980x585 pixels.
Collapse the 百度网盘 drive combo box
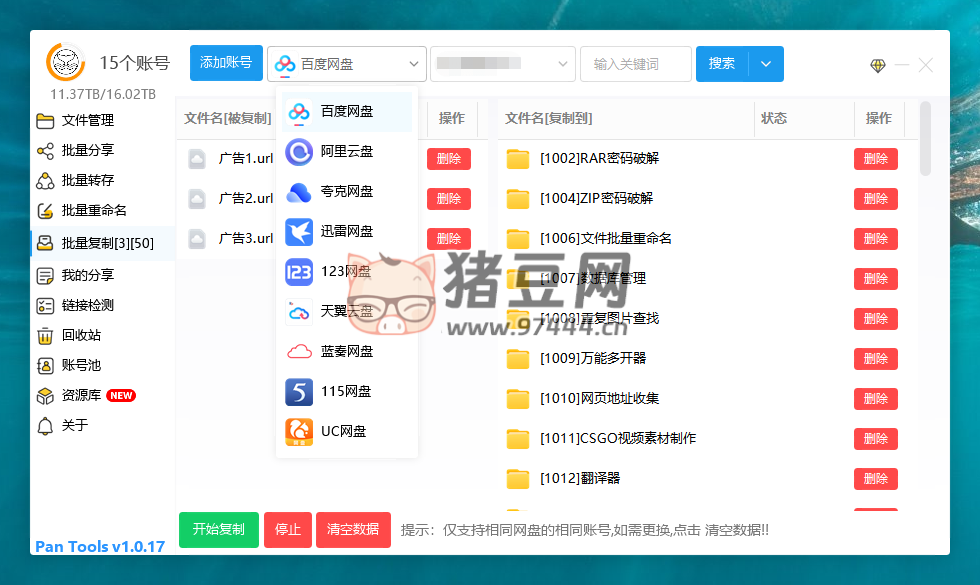tap(347, 64)
